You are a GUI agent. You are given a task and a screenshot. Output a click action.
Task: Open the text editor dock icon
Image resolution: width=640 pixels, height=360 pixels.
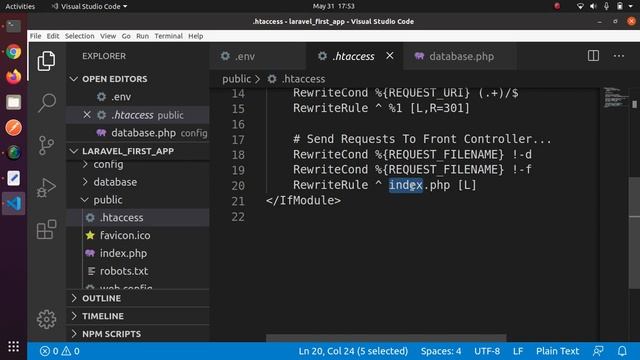[x=13, y=178]
